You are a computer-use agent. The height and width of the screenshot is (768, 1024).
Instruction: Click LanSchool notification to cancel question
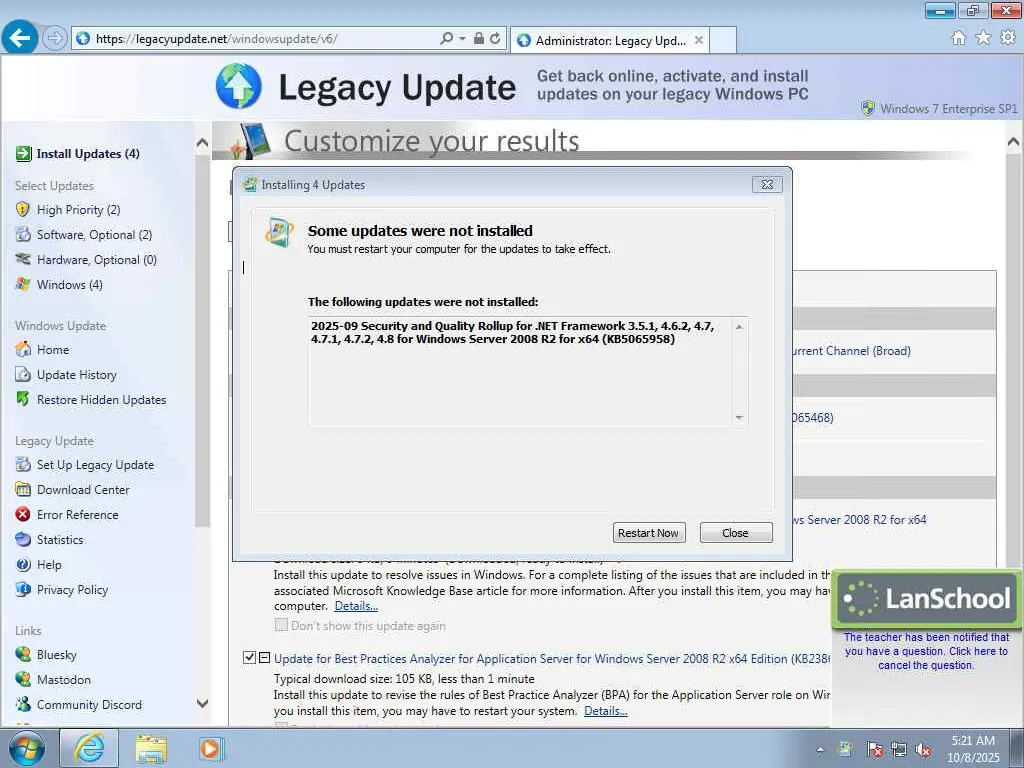tap(925, 651)
